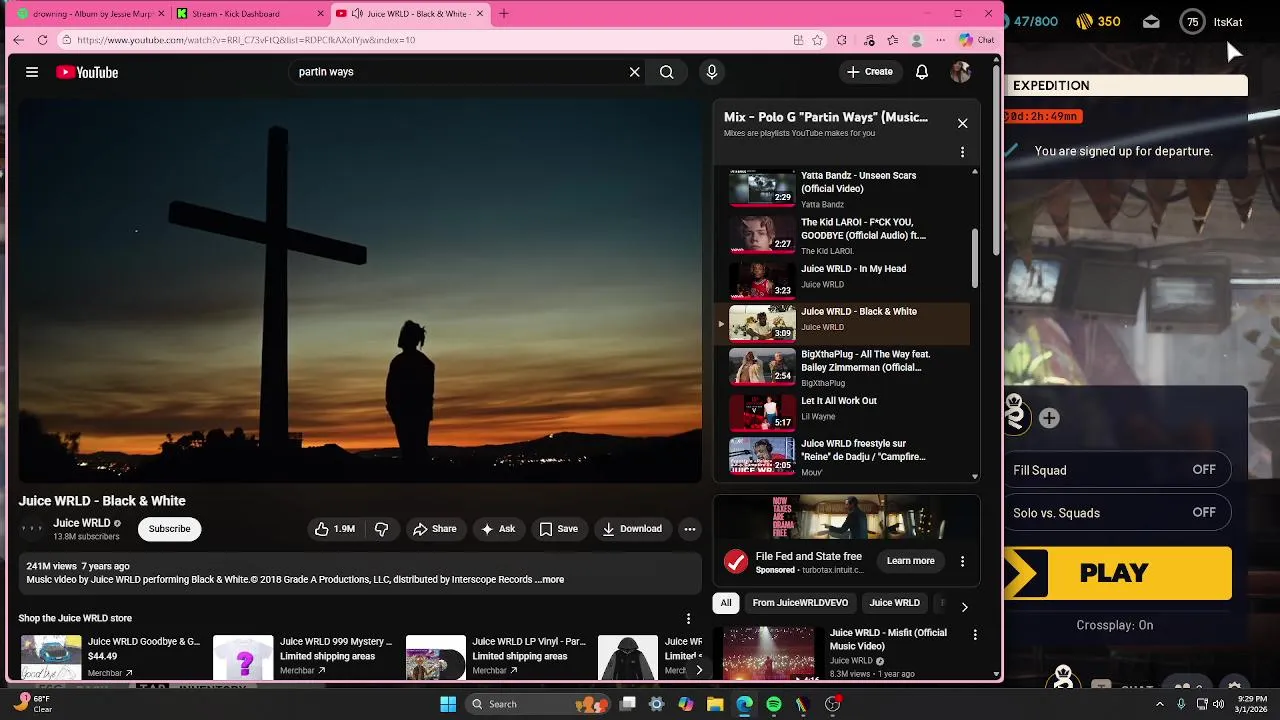The image size is (1280, 720).
Task: Switch to the drowning Jessie Murph browser tab
Action: [88, 14]
